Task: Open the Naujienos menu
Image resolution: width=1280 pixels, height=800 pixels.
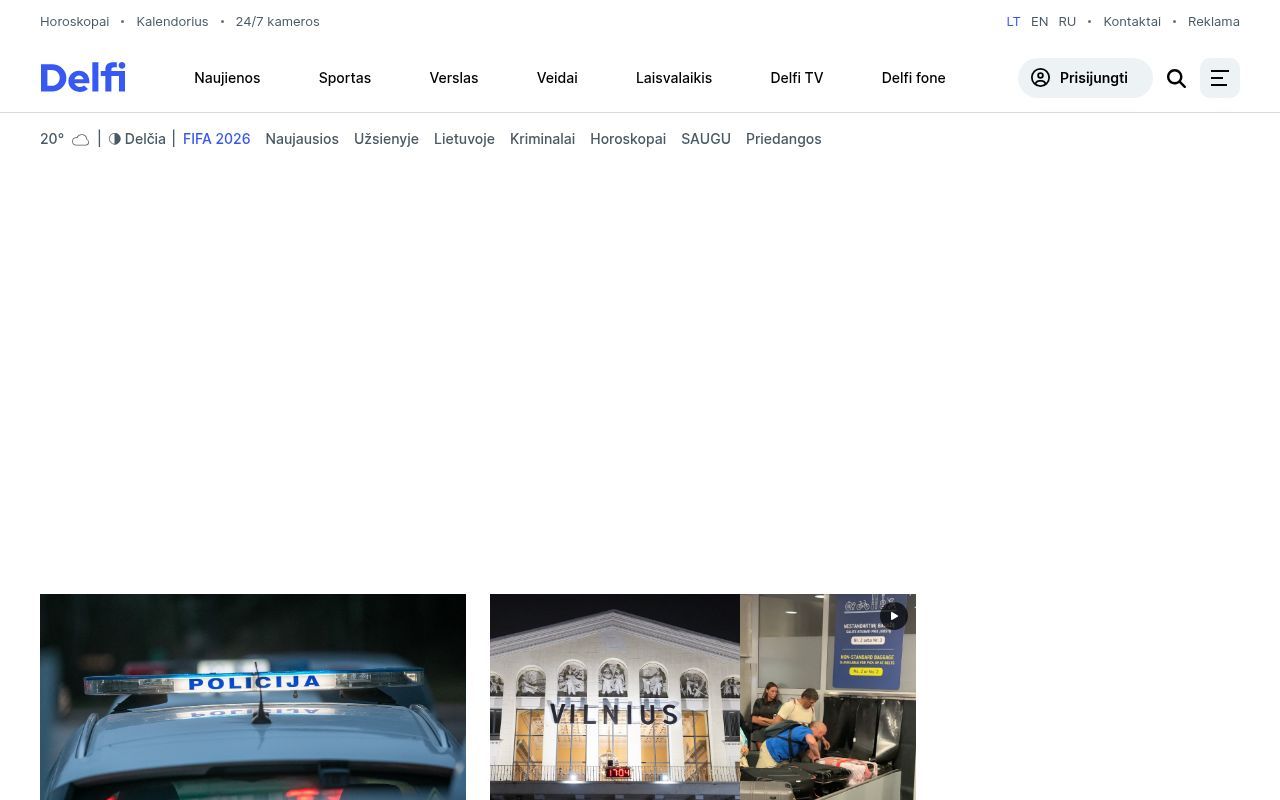Action: tap(227, 78)
